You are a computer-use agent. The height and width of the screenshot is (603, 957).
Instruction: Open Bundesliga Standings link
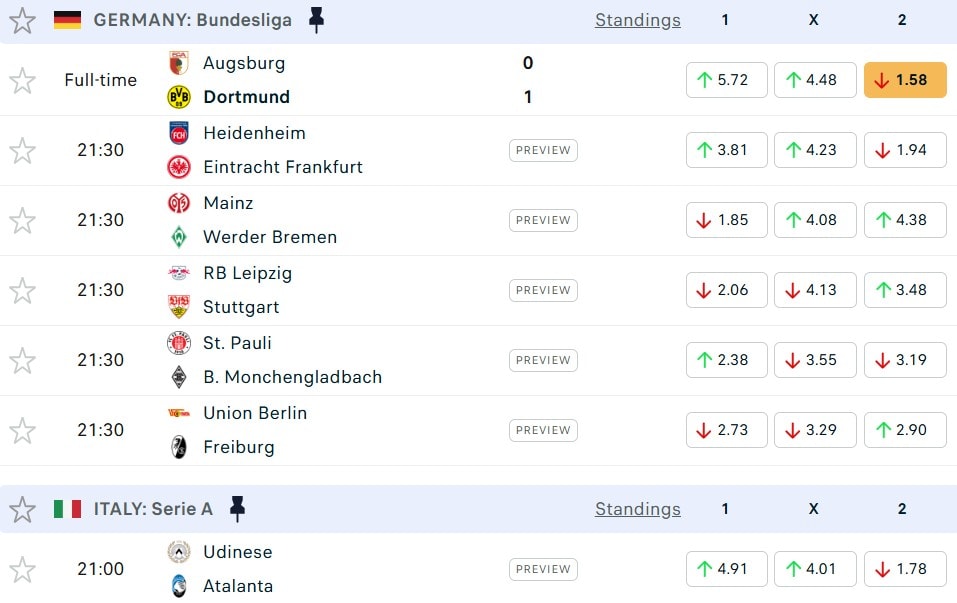click(637, 20)
